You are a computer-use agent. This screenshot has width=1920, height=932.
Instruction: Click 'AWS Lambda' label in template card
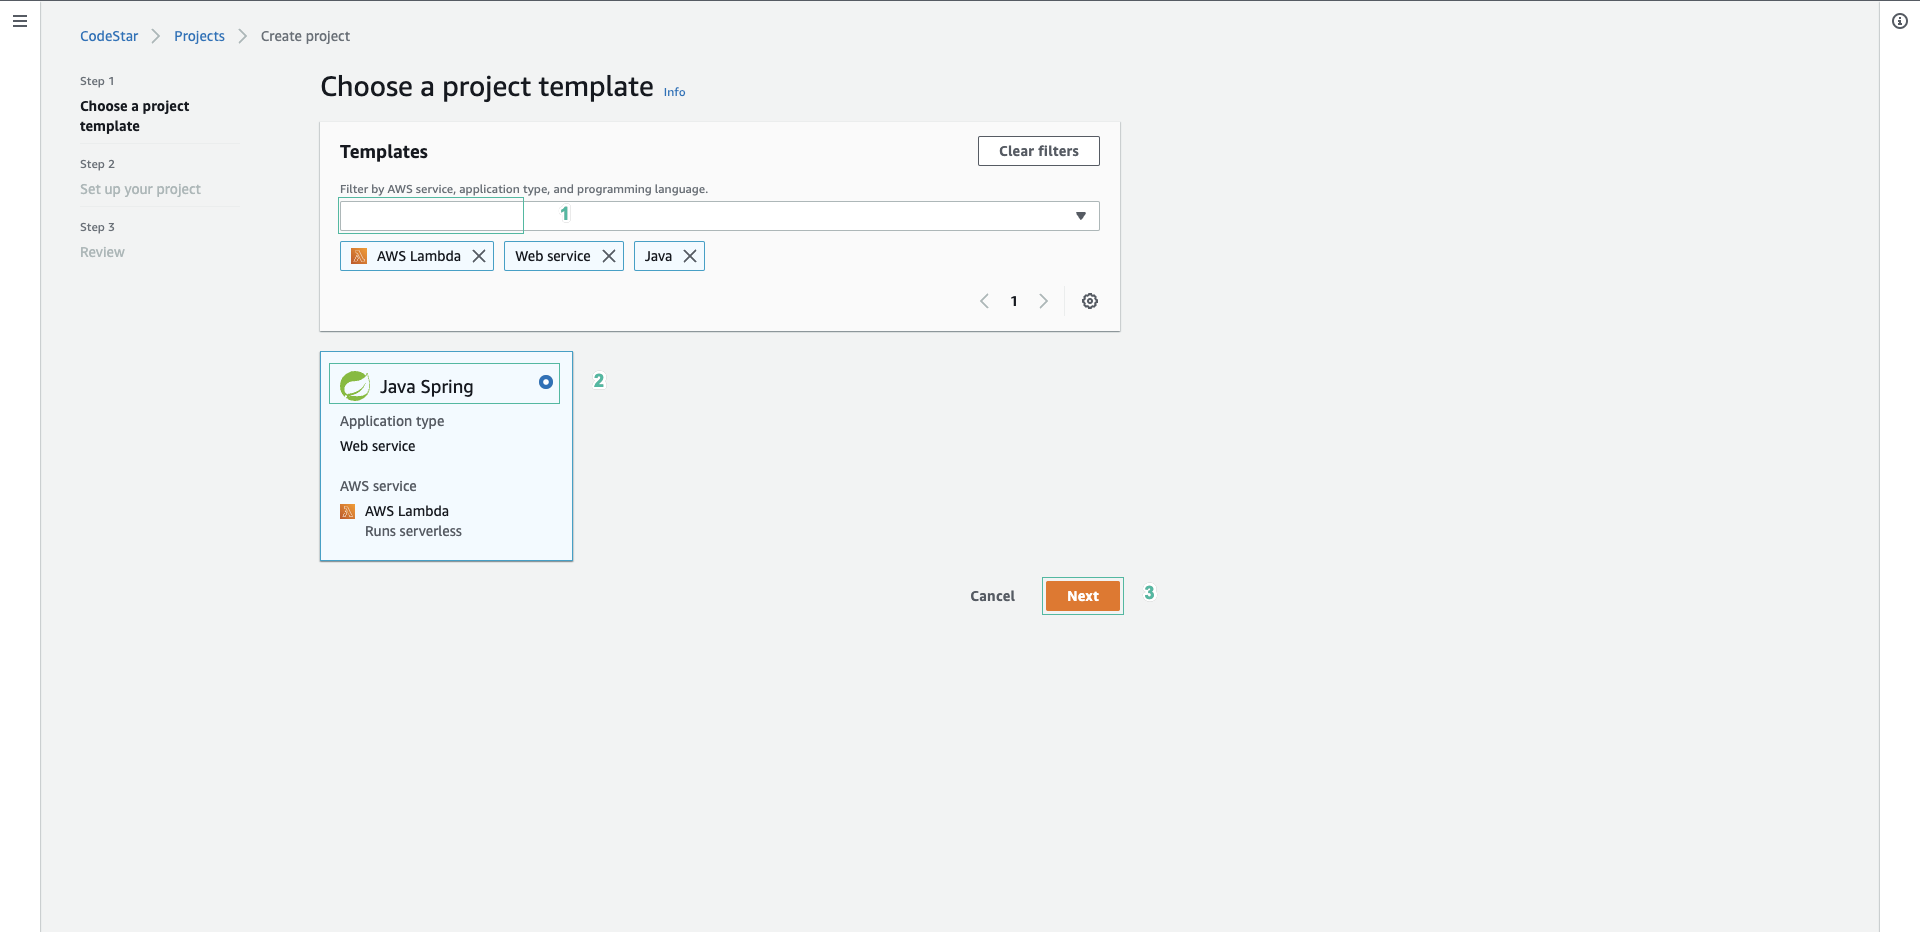[x=406, y=511]
